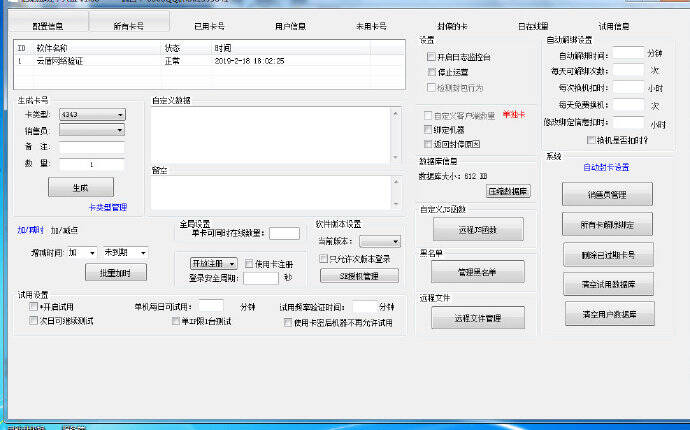This screenshot has width=690, height=430.
Task: Tick the 开启试用 checkbox
Action: (33, 307)
